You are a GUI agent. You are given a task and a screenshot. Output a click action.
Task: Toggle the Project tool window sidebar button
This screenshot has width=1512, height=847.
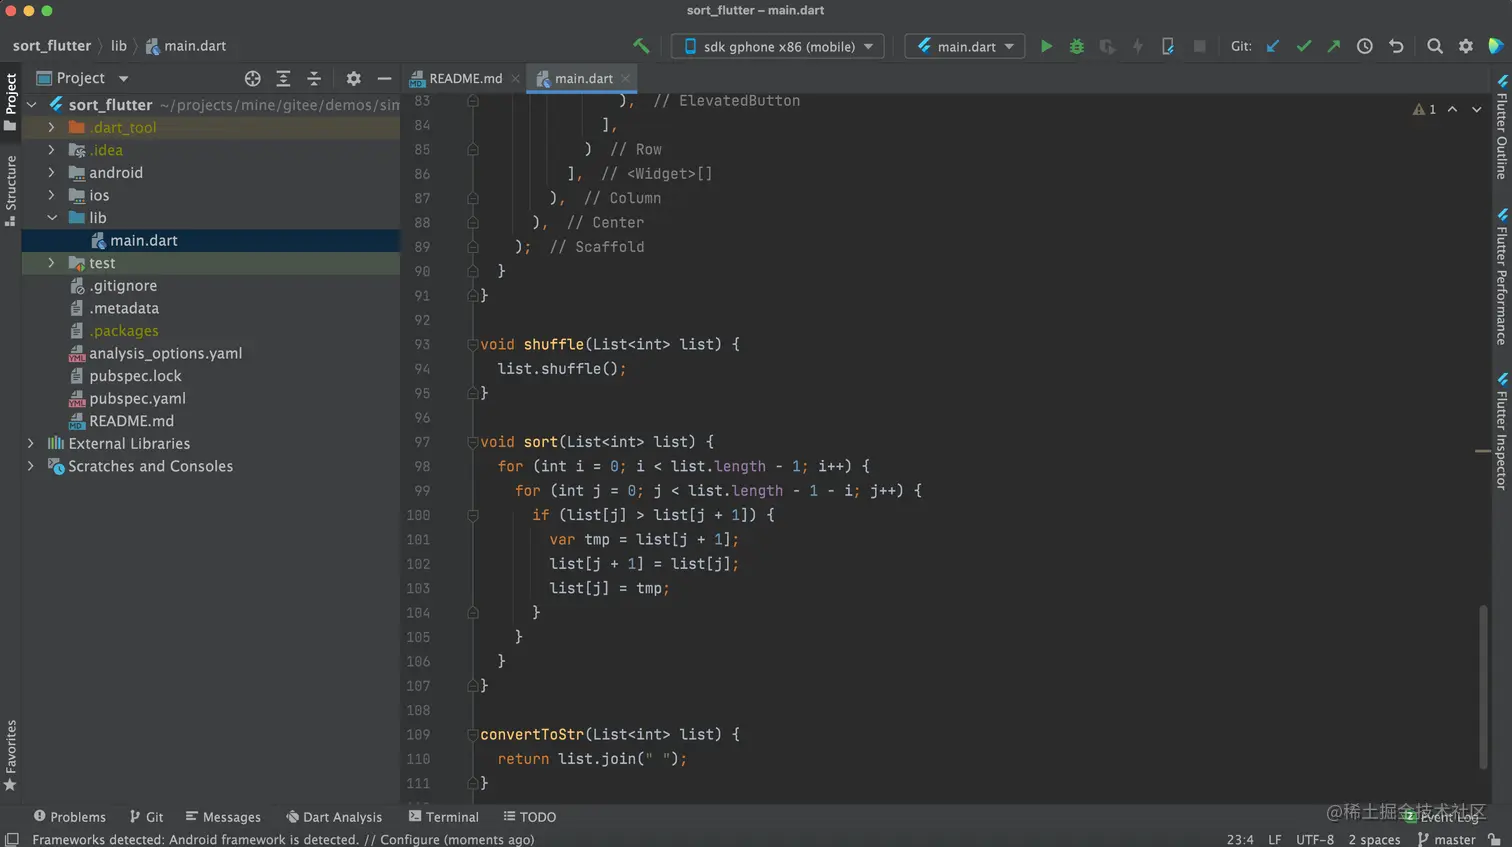[x=11, y=101]
